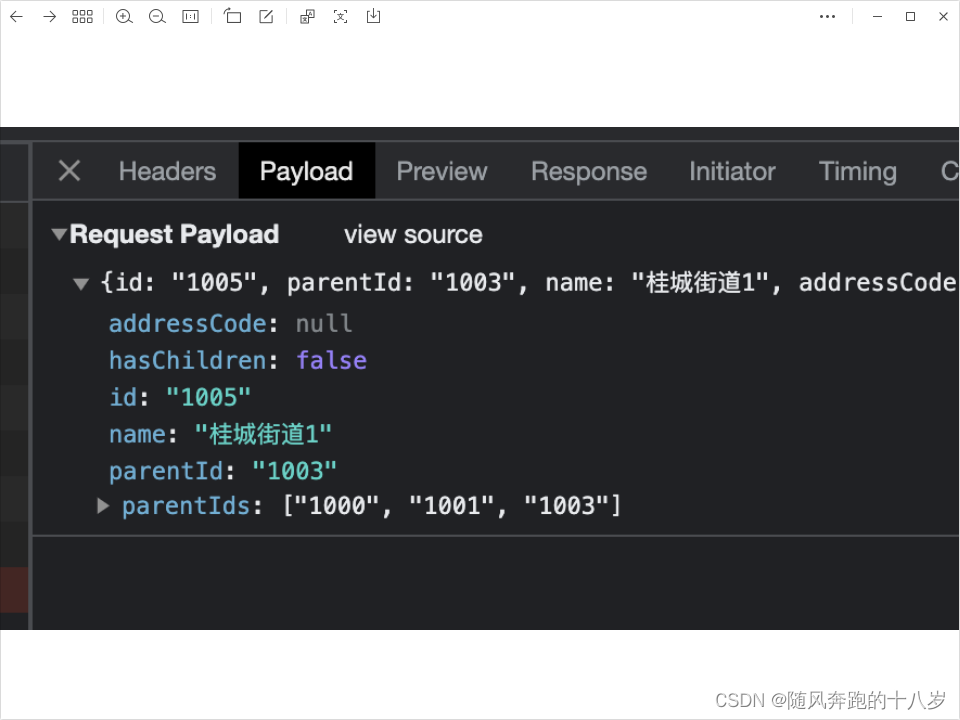Open the thumbnail grid view
Viewport: 960px width, 720px height.
click(82, 16)
